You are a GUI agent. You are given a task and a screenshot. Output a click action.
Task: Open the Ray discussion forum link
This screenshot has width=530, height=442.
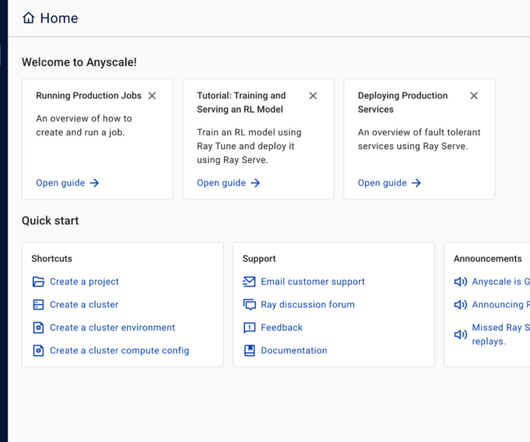[308, 304]
